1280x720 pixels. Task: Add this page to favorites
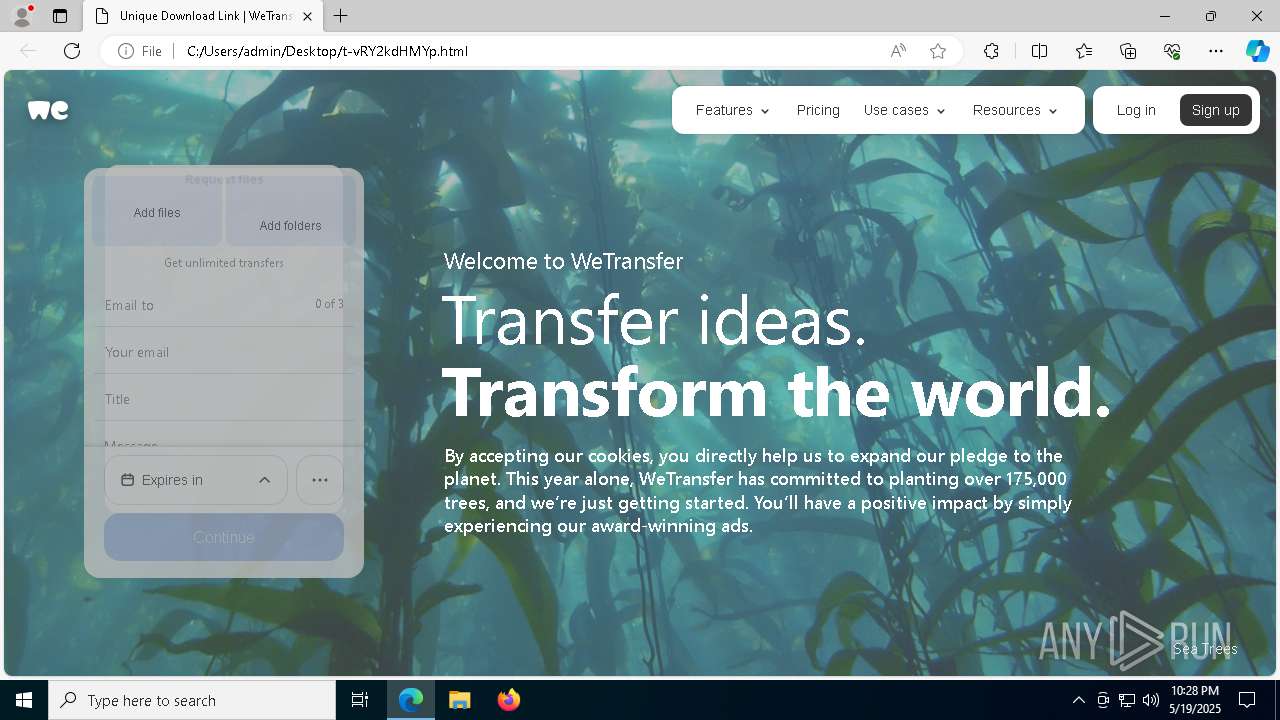(938, 51)
